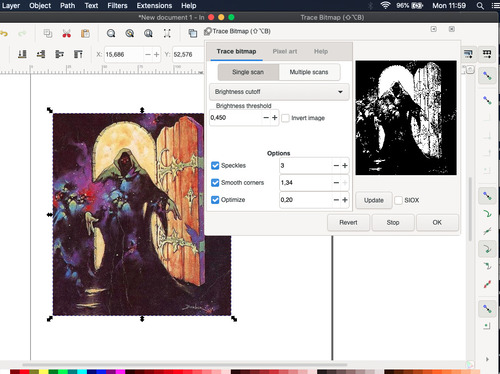Screen dimensions: 500x374
Task: Uncheck the Speckles option
Action: click(215, 165)
